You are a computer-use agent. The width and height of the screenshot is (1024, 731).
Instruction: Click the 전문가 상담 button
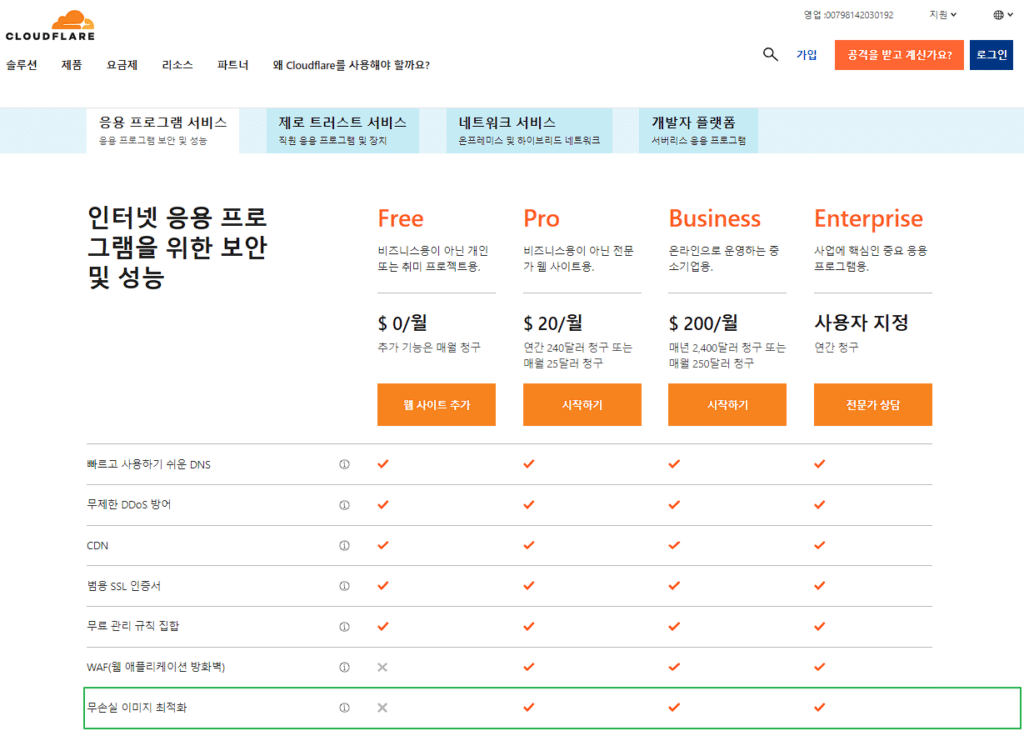click(x=872, y=404)
